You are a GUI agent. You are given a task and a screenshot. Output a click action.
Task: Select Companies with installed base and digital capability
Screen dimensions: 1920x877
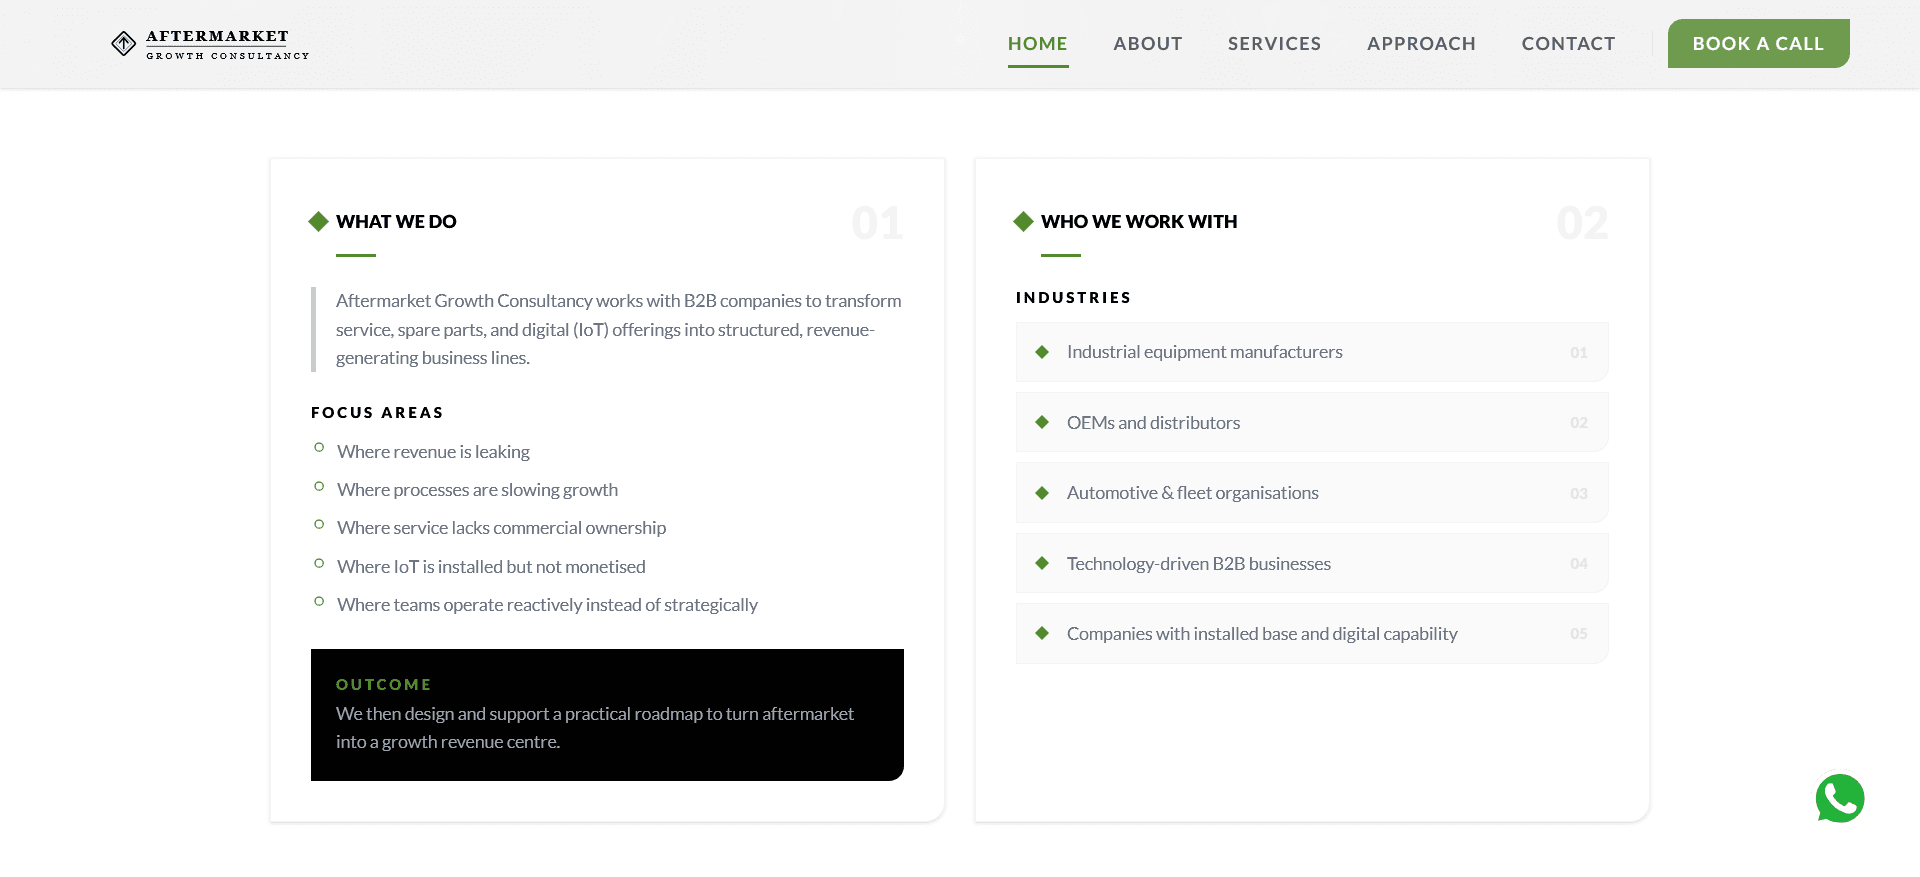pos(1312,633)
